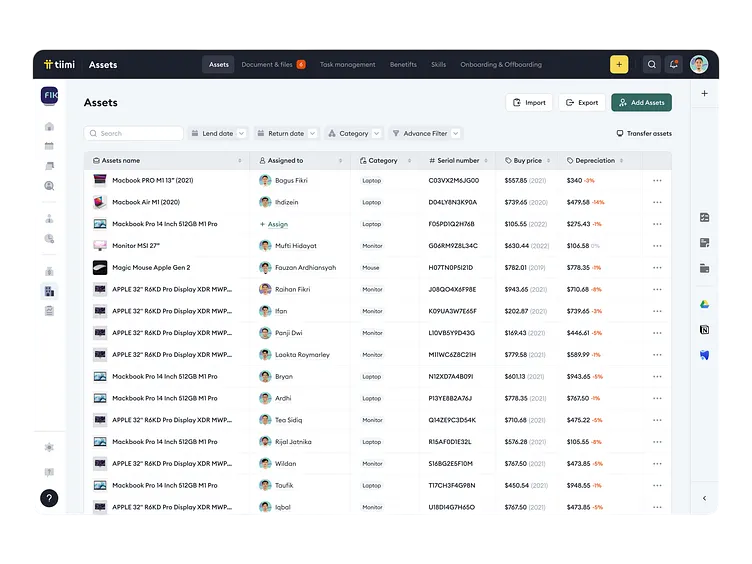Open the calendar icon in left sidebar
The height and width of the screenshot is (564, 752).
(x=49, y=146)
